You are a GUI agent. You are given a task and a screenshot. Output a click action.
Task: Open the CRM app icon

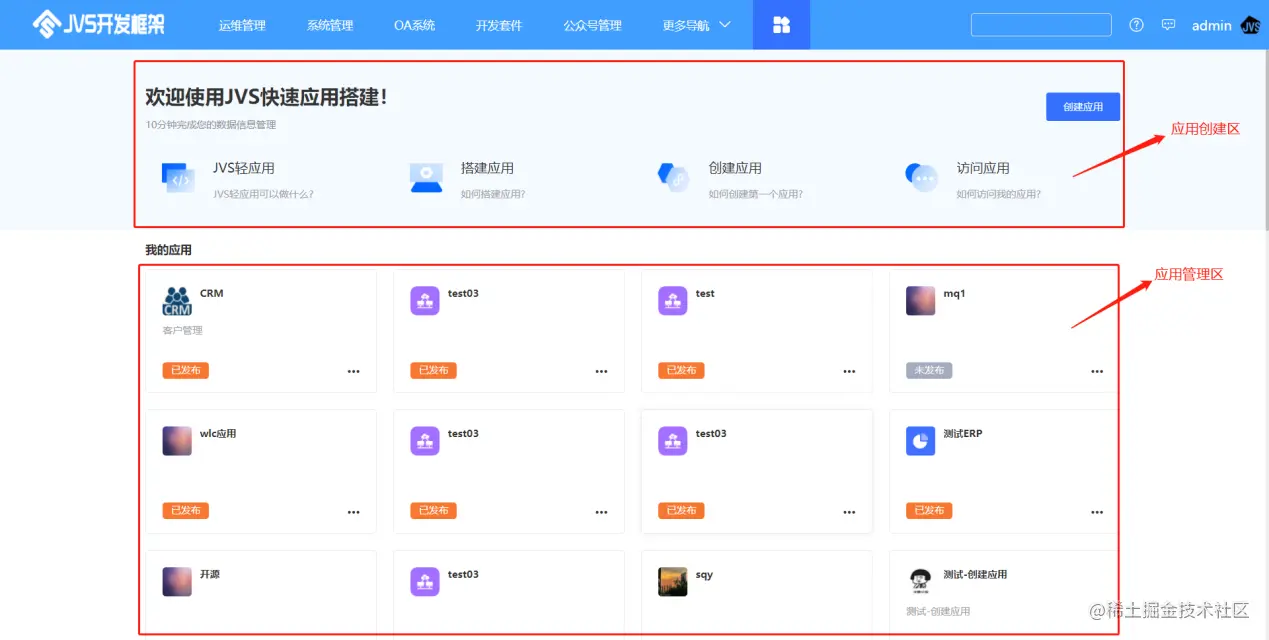point(177,301)
